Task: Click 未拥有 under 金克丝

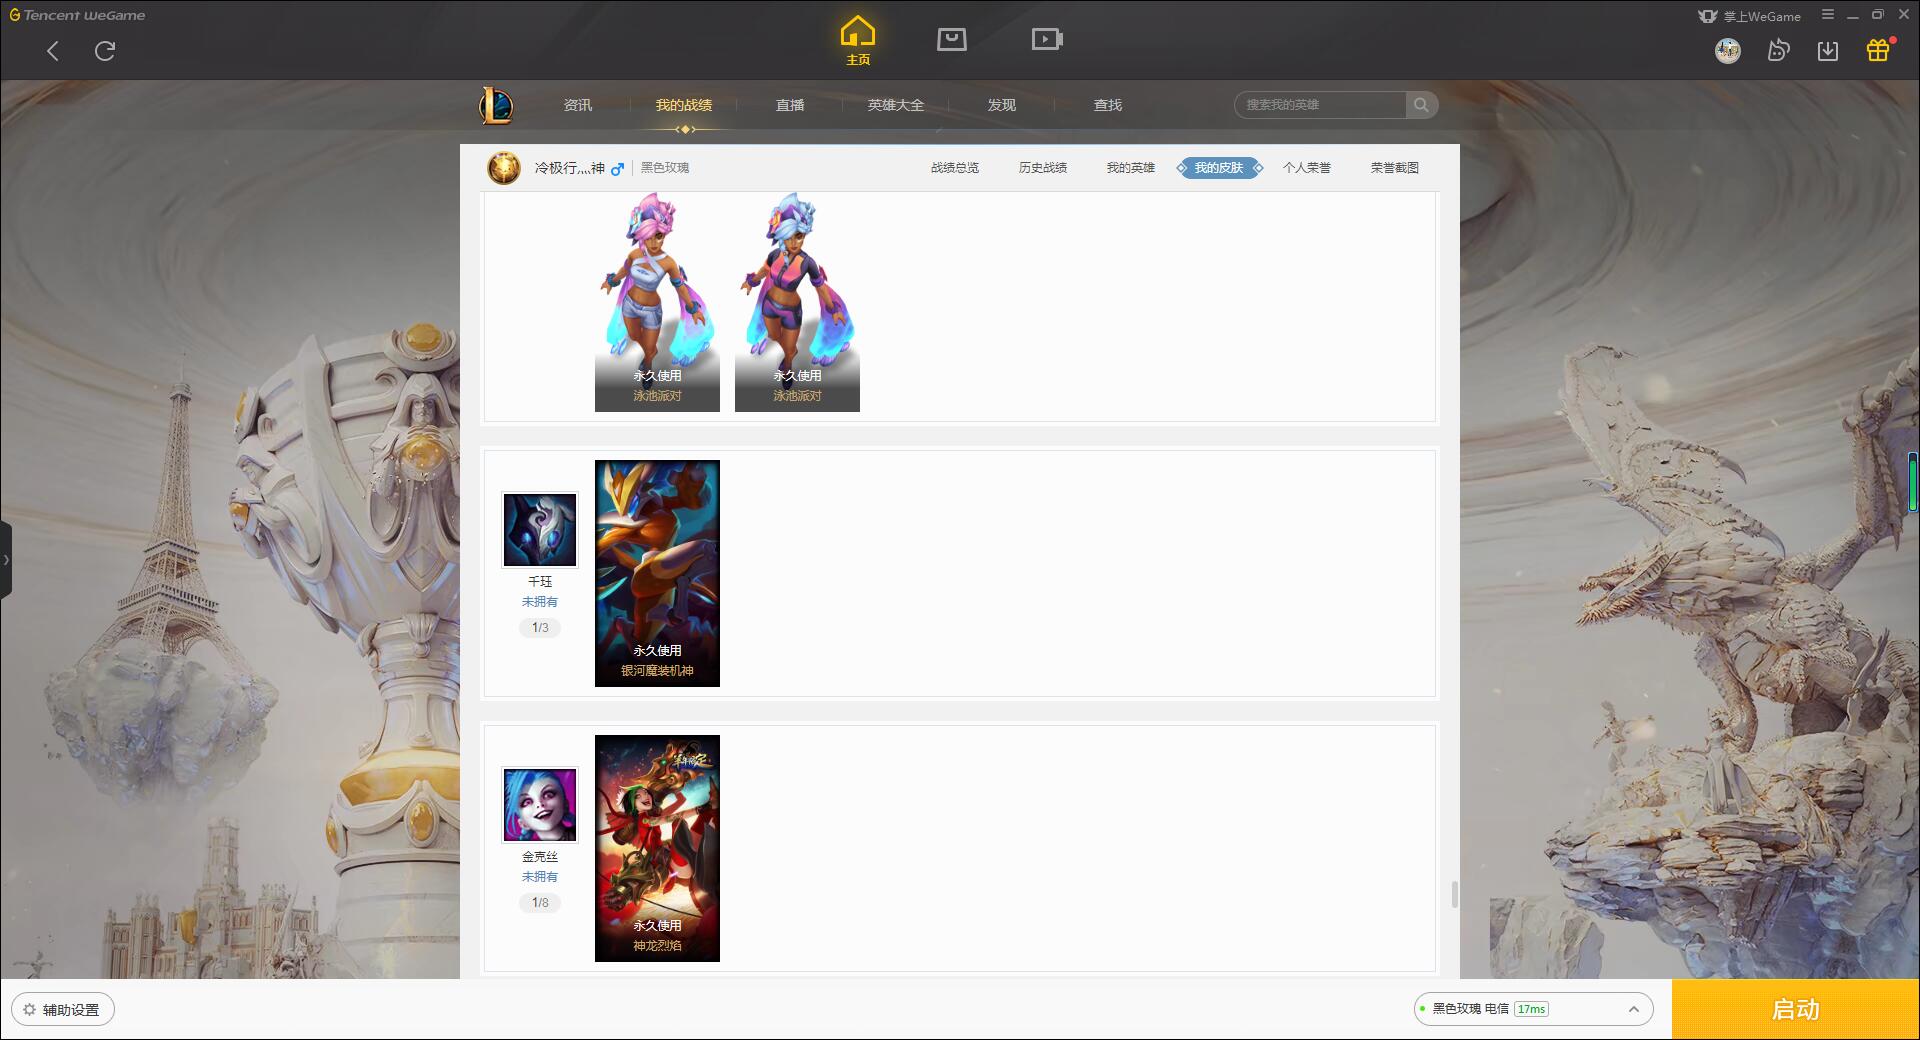Action: 540,877
